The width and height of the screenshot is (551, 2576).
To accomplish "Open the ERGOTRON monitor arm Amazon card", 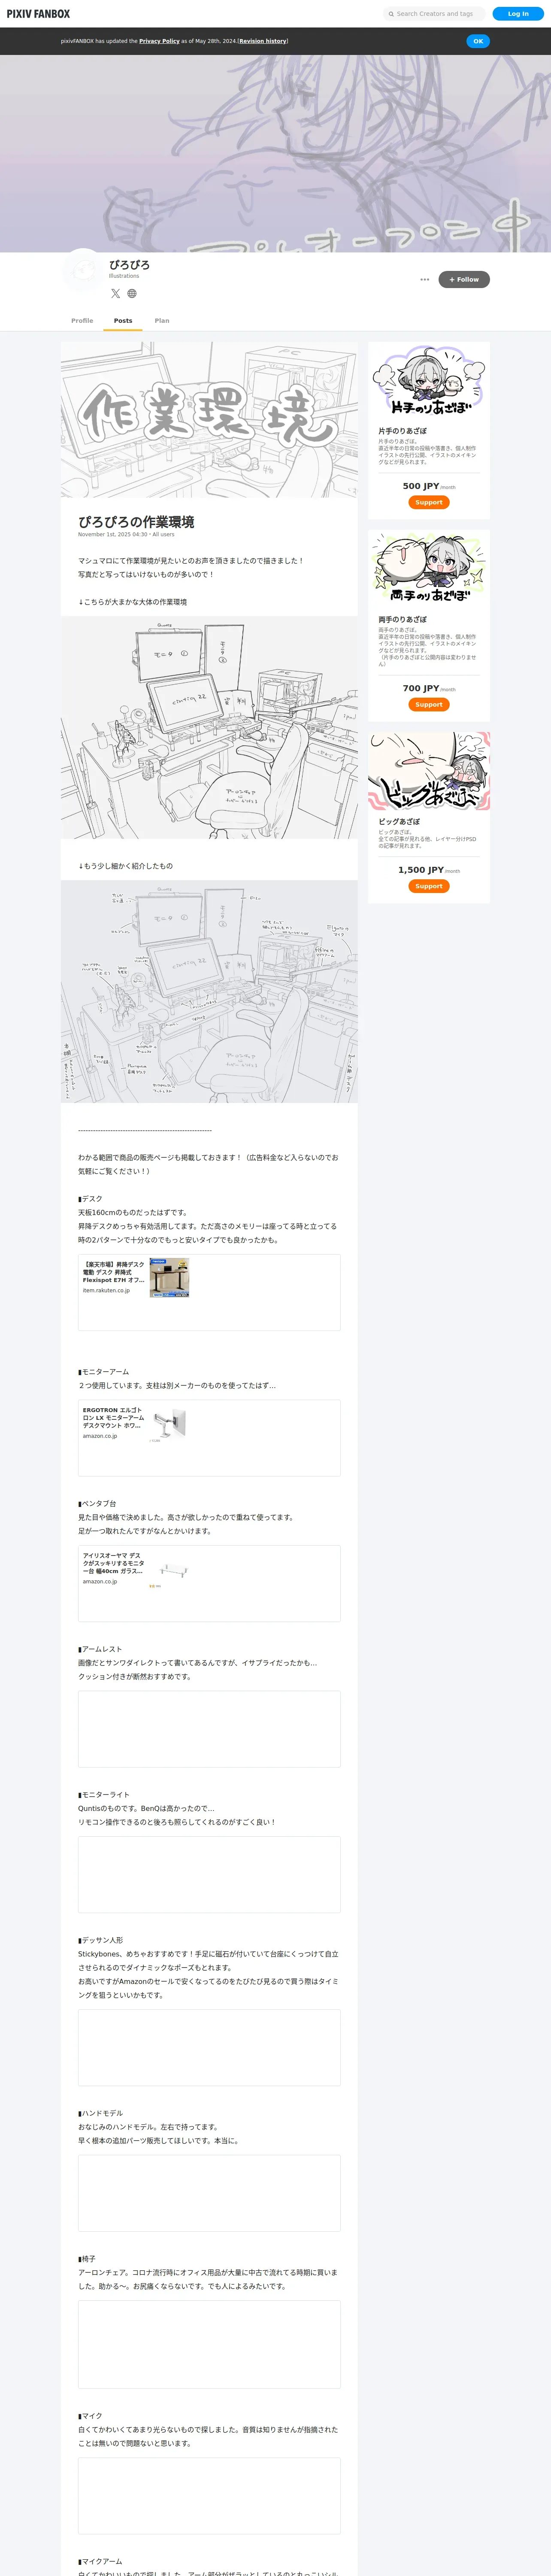I will tap(209, 1438).
